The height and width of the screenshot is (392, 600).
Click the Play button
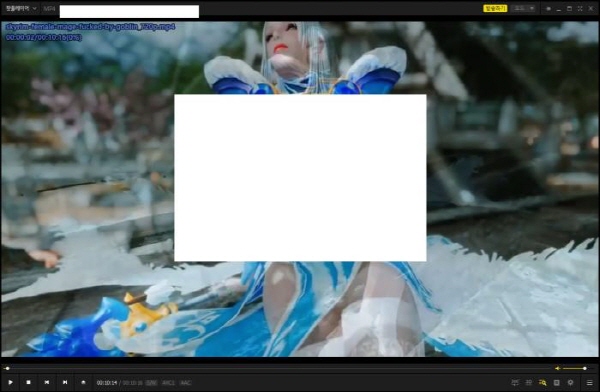pos(10,382)
